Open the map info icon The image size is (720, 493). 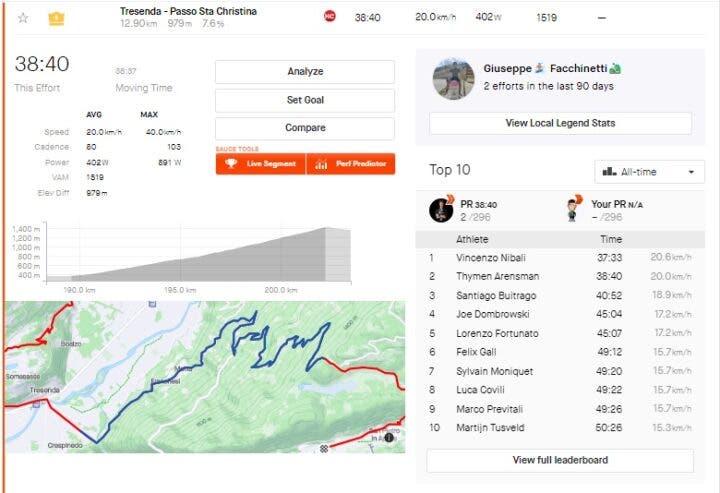point(388,437)
